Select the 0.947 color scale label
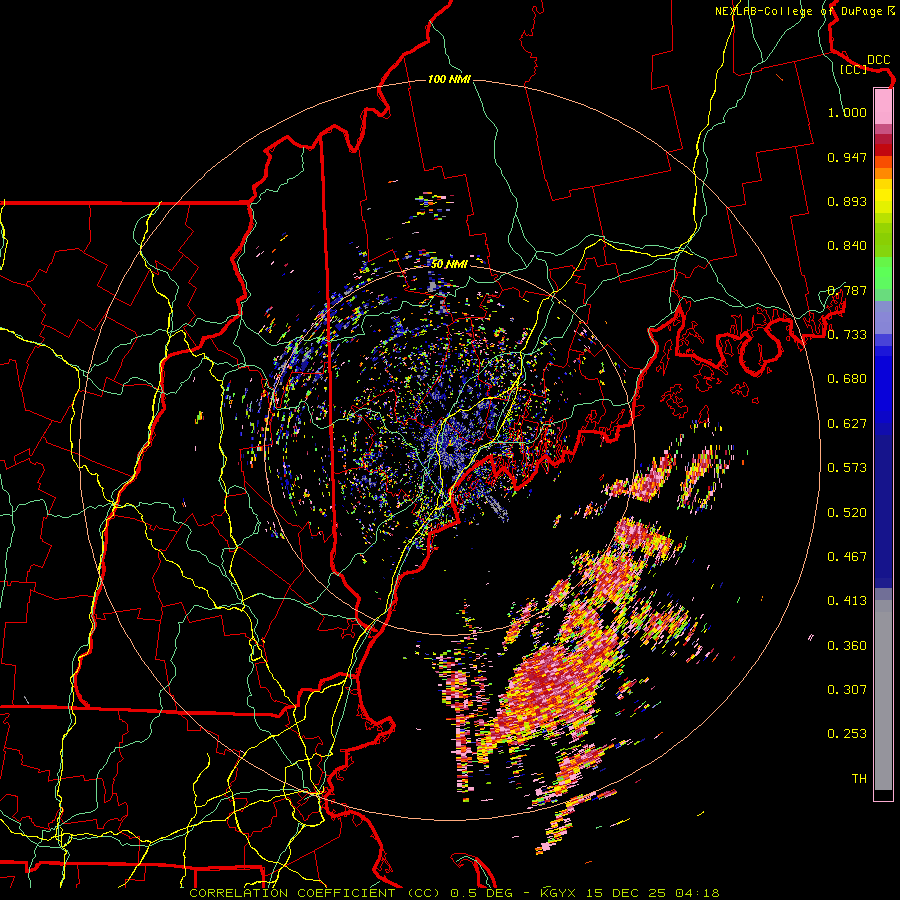The width and height of the screenshot is (900, 900). coord(847,157)
